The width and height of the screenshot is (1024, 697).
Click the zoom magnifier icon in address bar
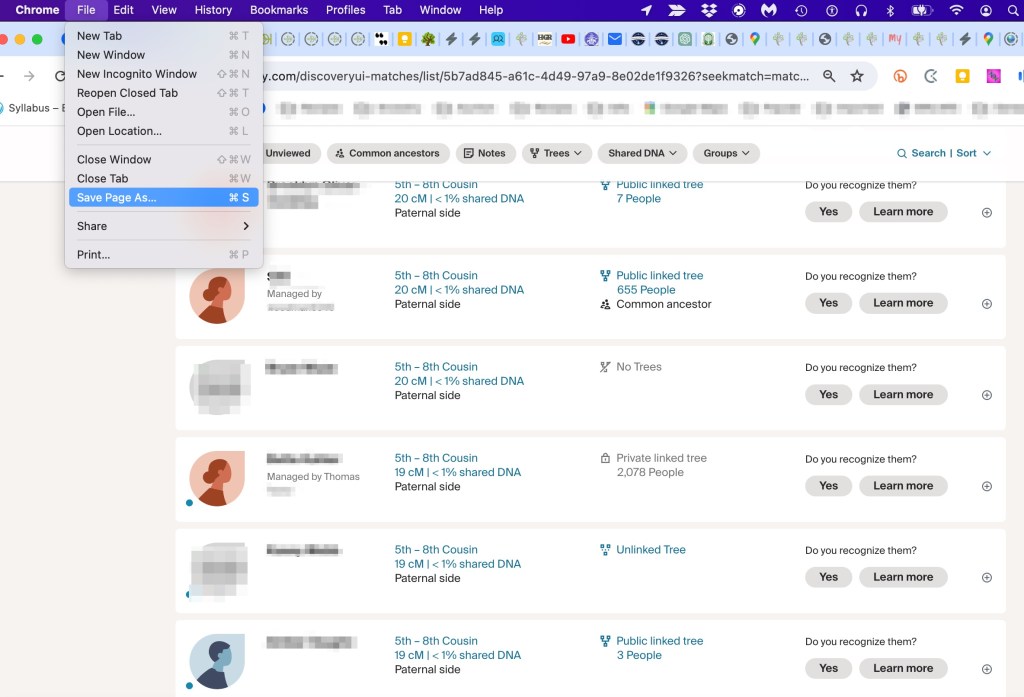tap(829, 76)
